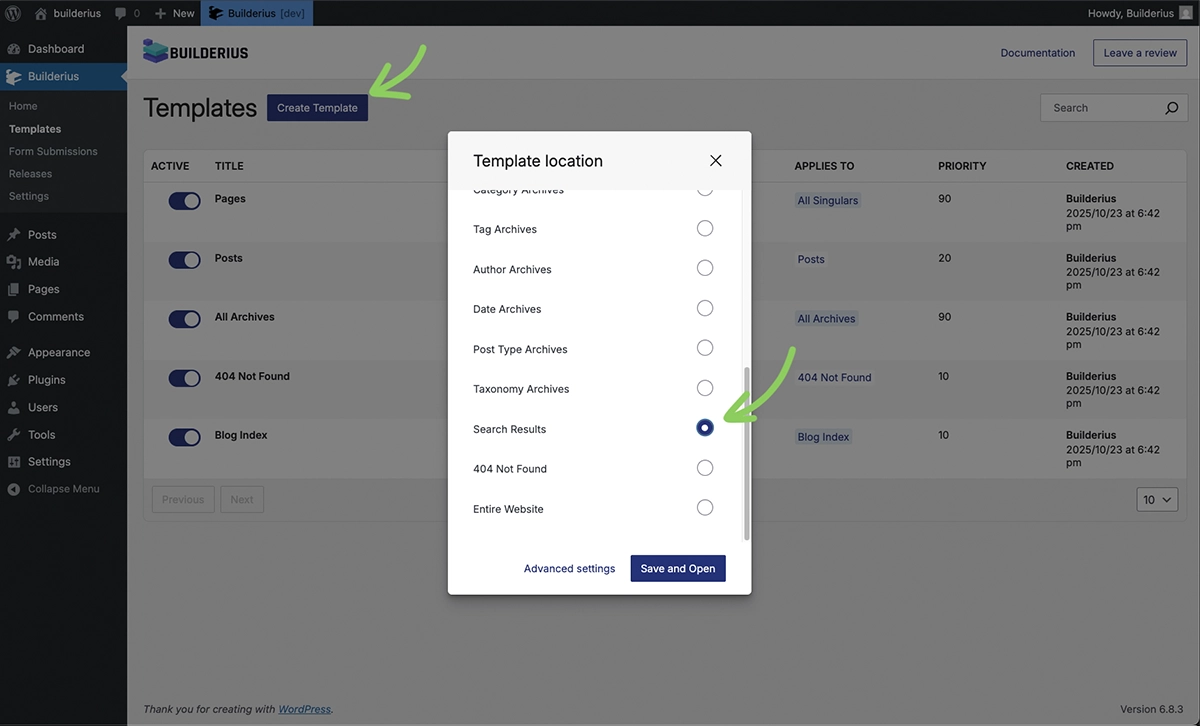Open the New dropdown in the admin bar
This screenshot has height=726, width=1200.
pyautogui.click(x=173, y=13)
